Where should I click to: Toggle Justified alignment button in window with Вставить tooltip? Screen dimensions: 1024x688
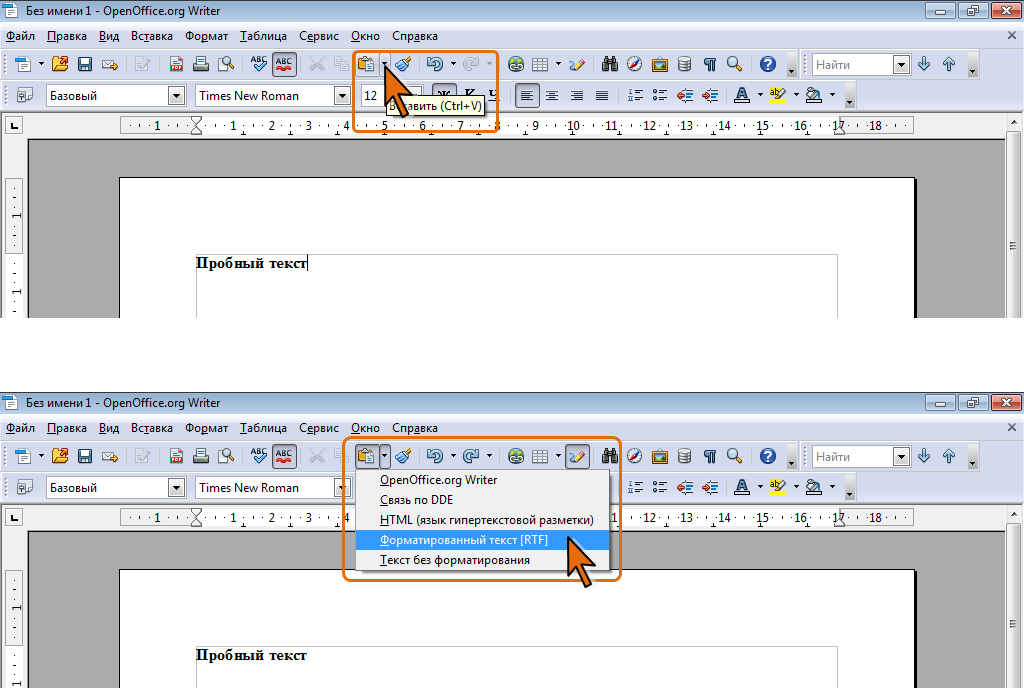[x=601, y=95]
